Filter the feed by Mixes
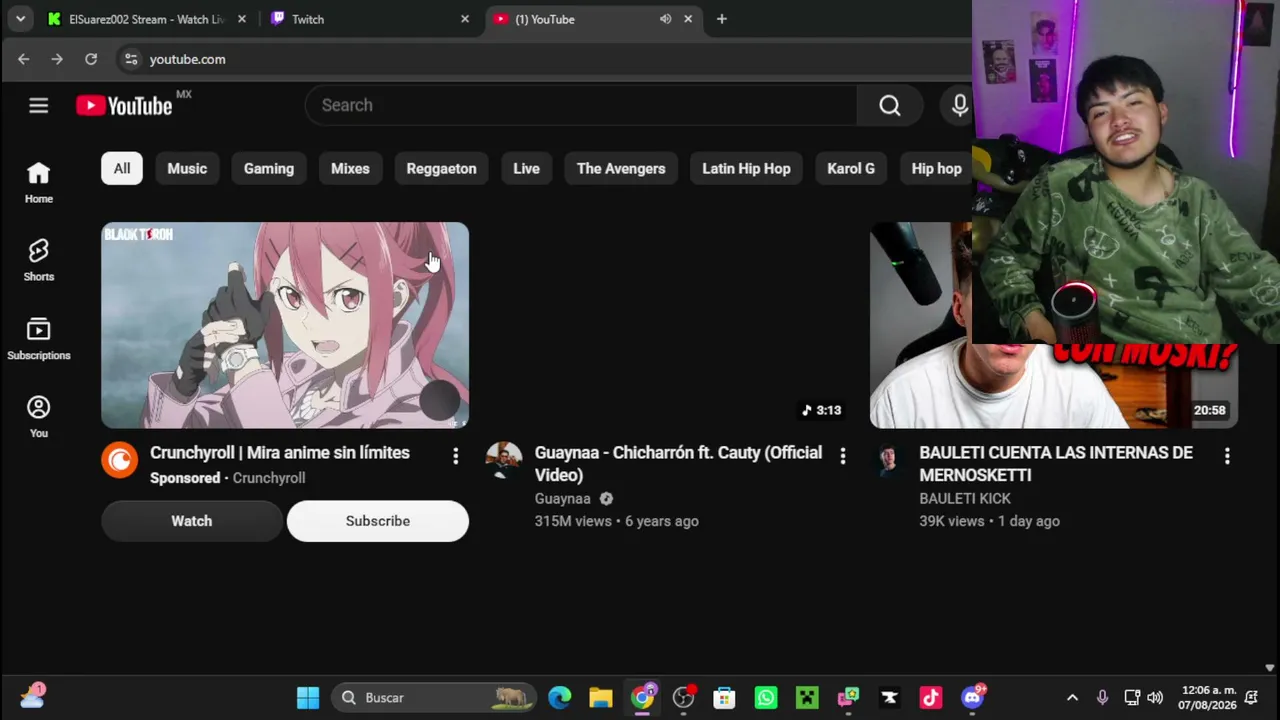Screen dimensions: 1280x720 (x=350, y=168)
